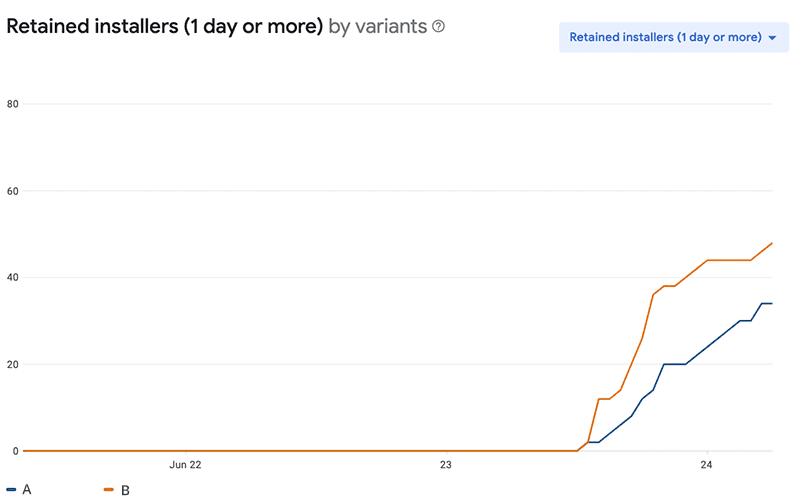
Task: Click the 60 value on the y-axis
Action: pos(13,191)
